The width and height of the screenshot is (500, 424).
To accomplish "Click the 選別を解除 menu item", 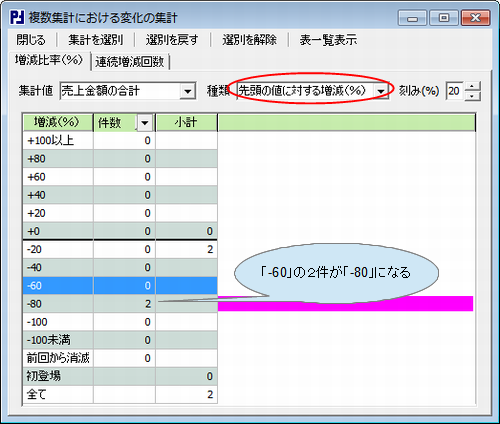I will 249,40.
